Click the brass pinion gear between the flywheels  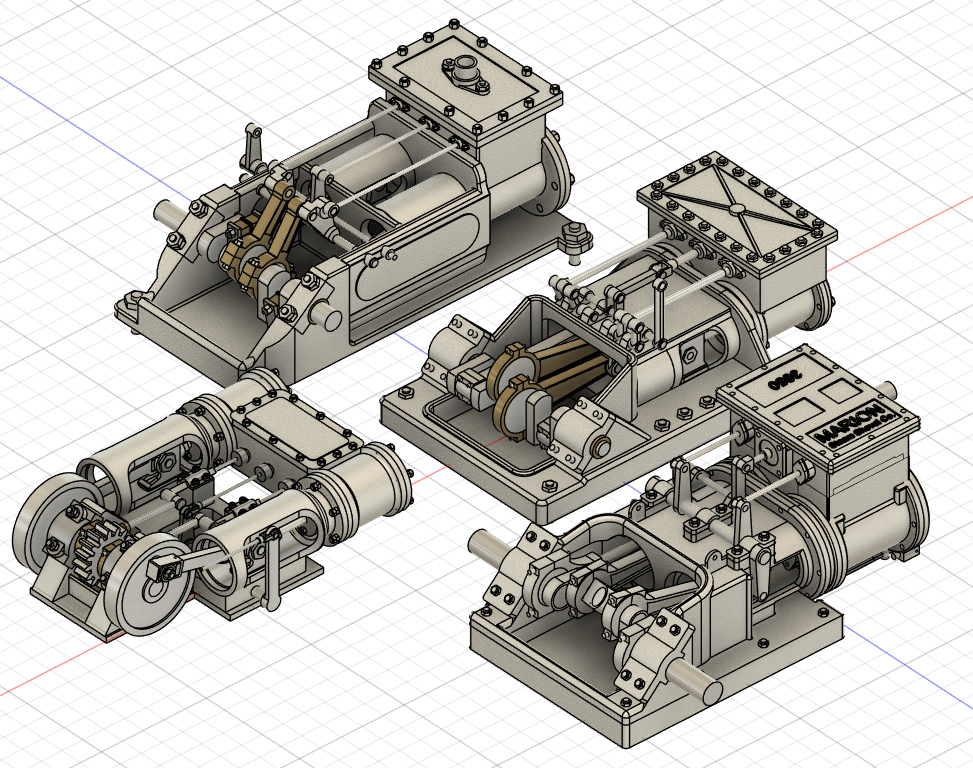[100, 550]
